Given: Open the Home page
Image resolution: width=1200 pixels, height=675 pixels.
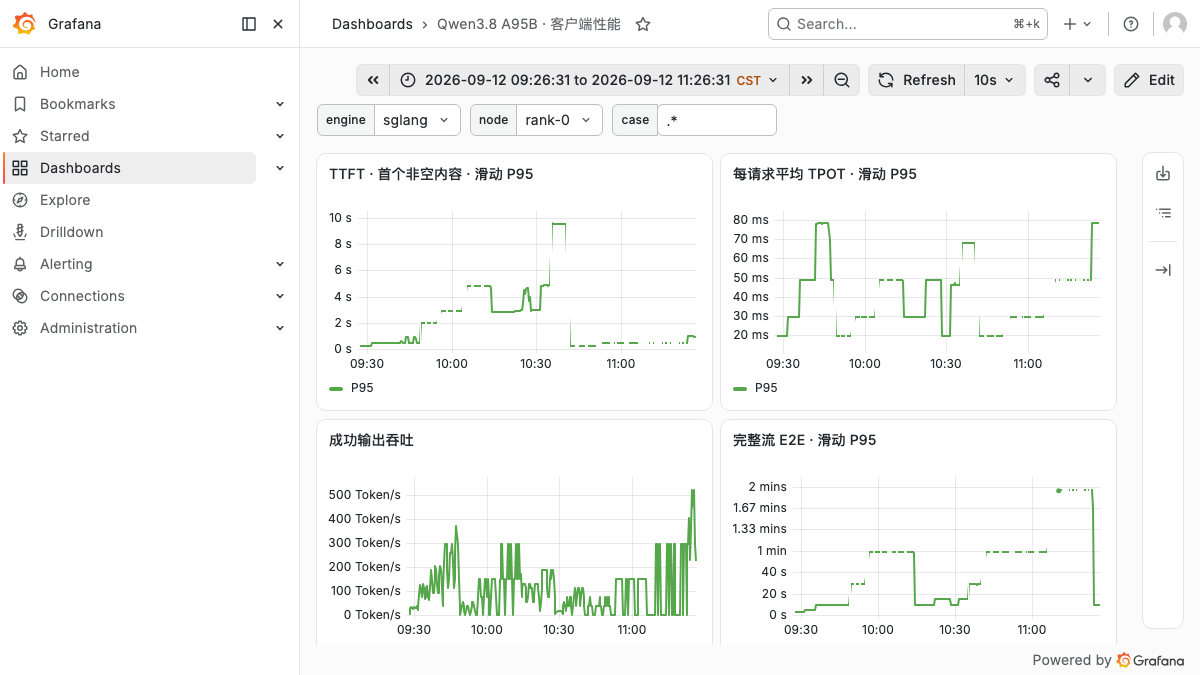Looking at the screenshot, I should point(60,72).
